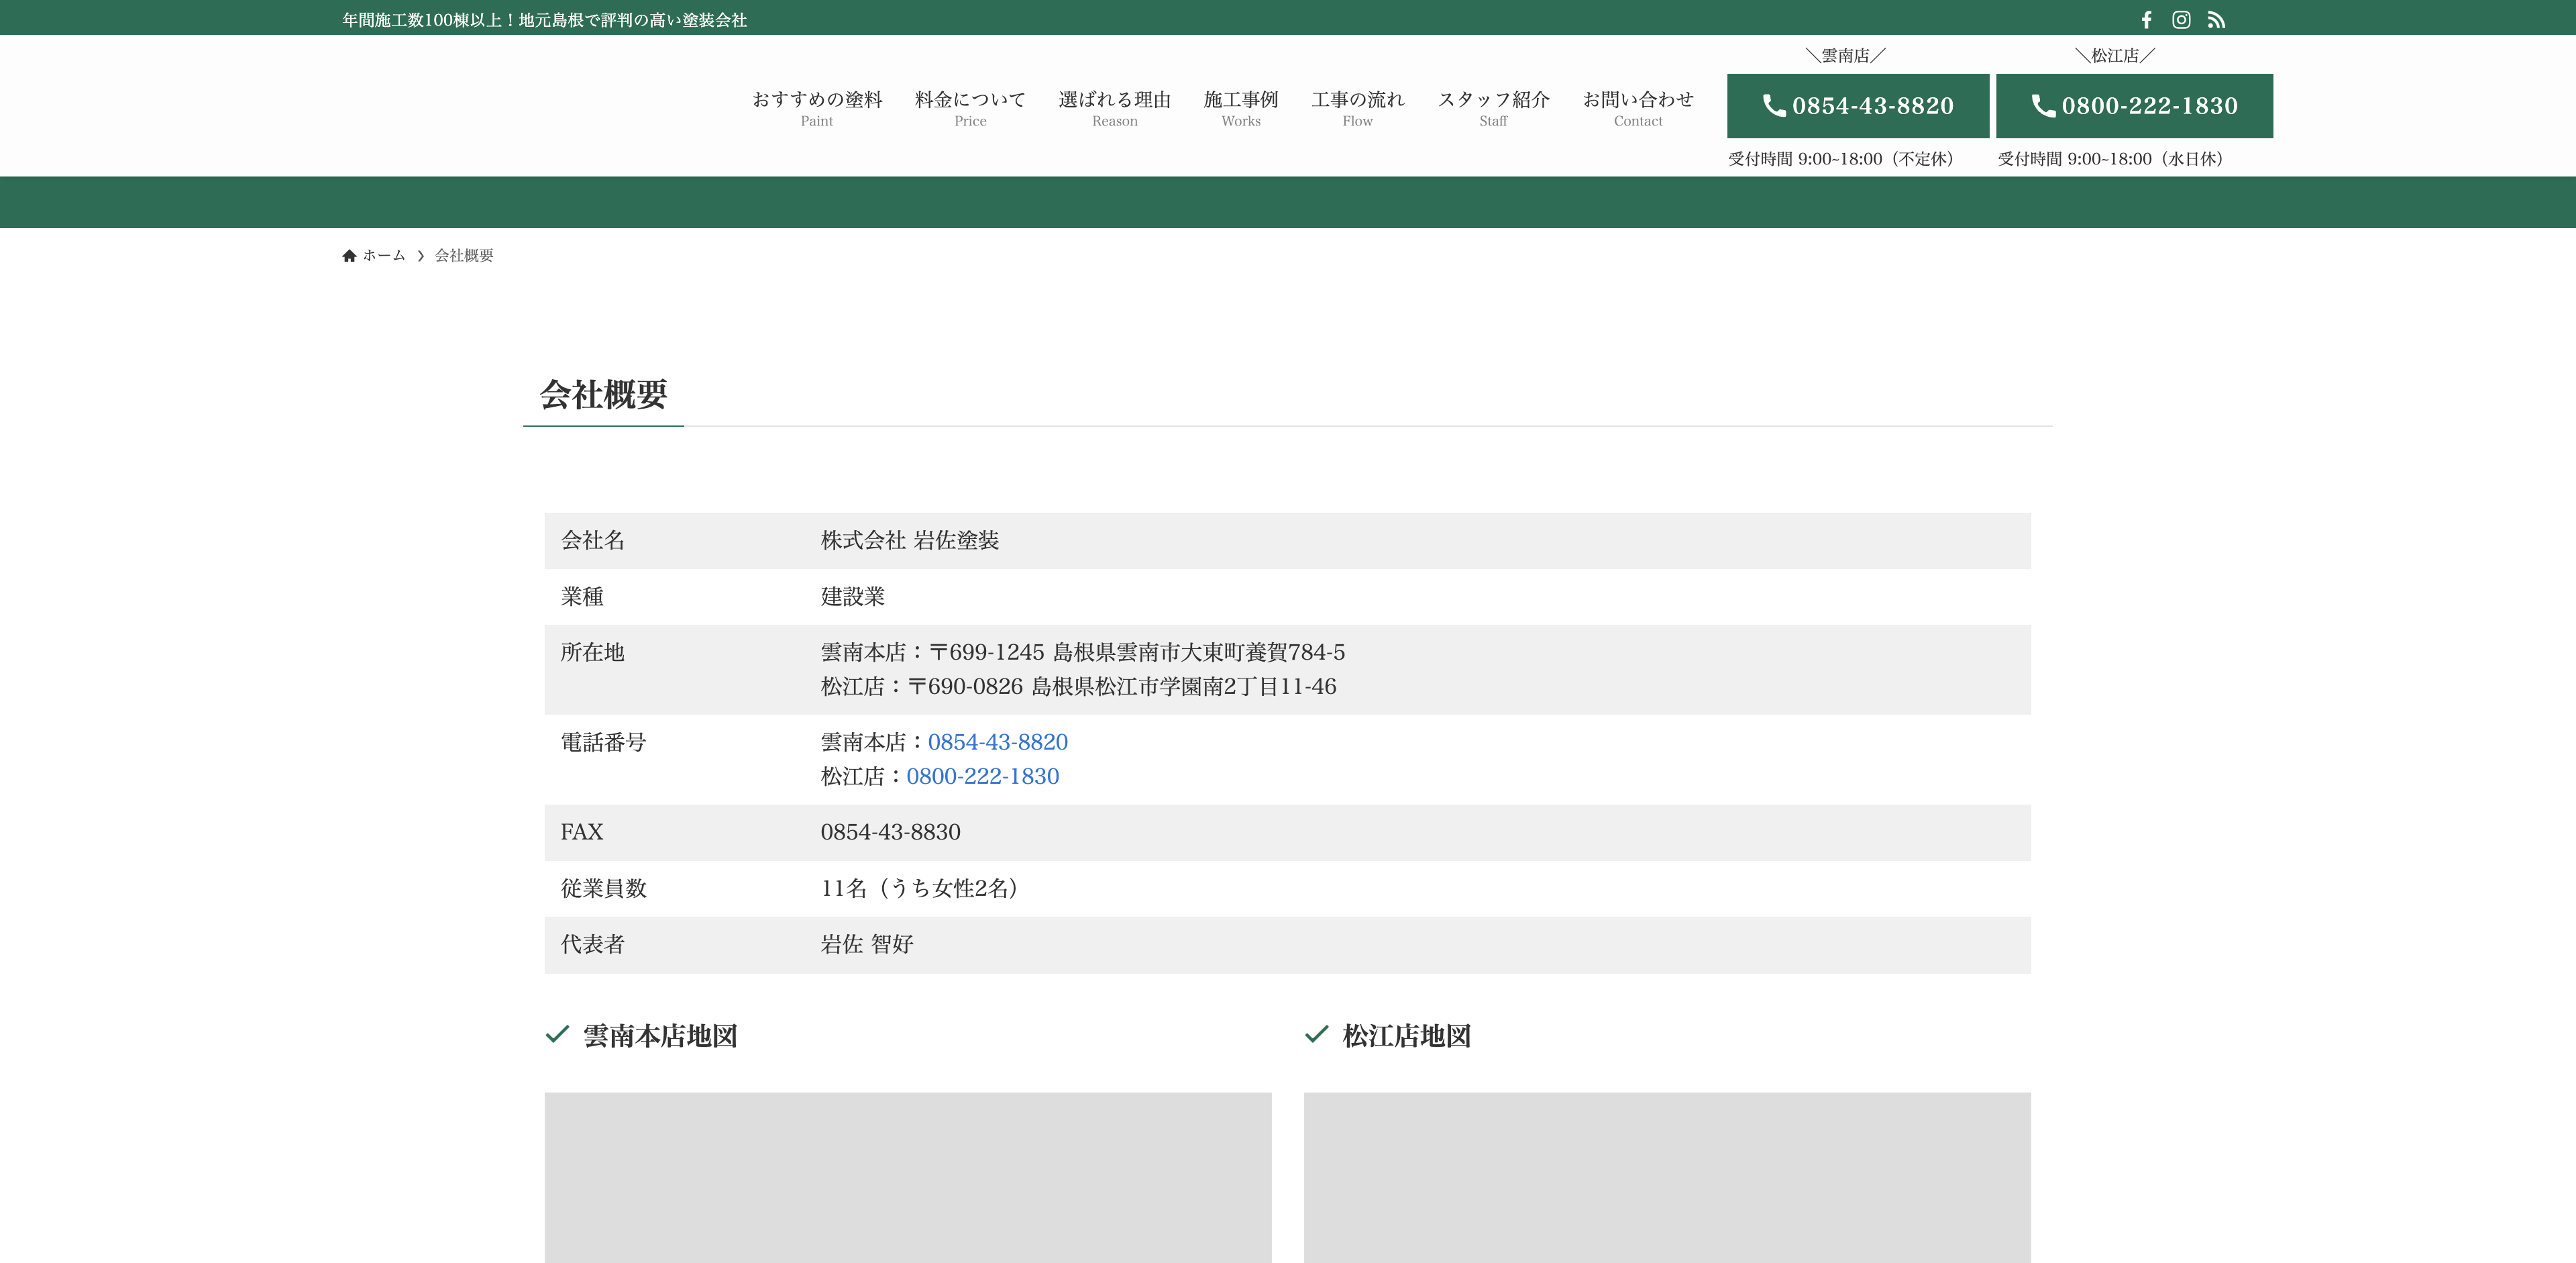Open おすすめの塗料 Paint menu item
This screenshot has width=2576, height=1263.
tap(817, 108)
